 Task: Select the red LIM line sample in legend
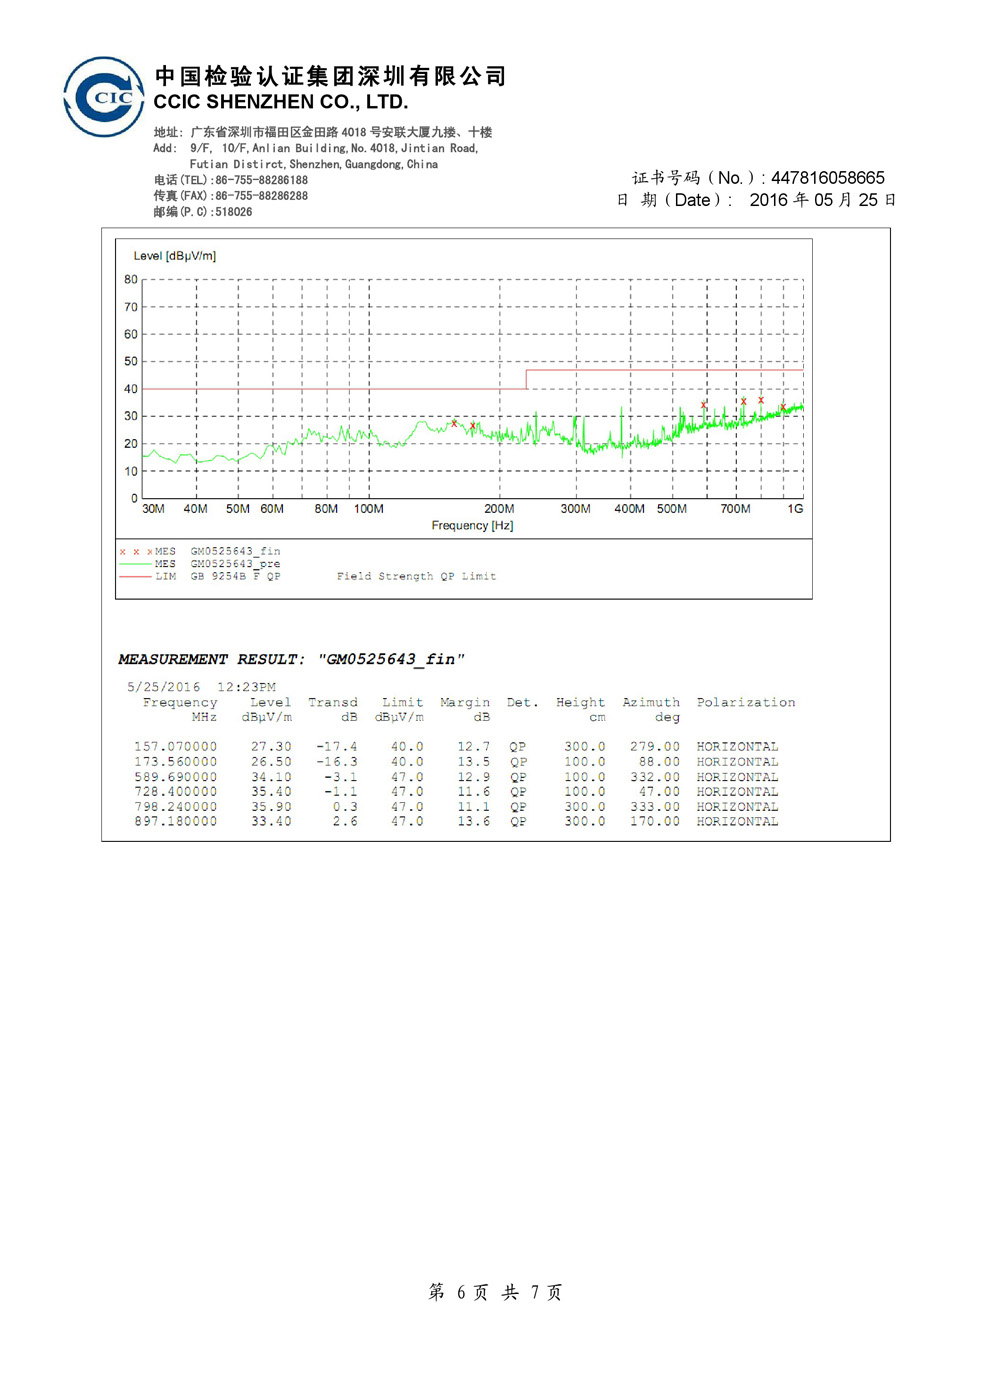click(135, 577)
